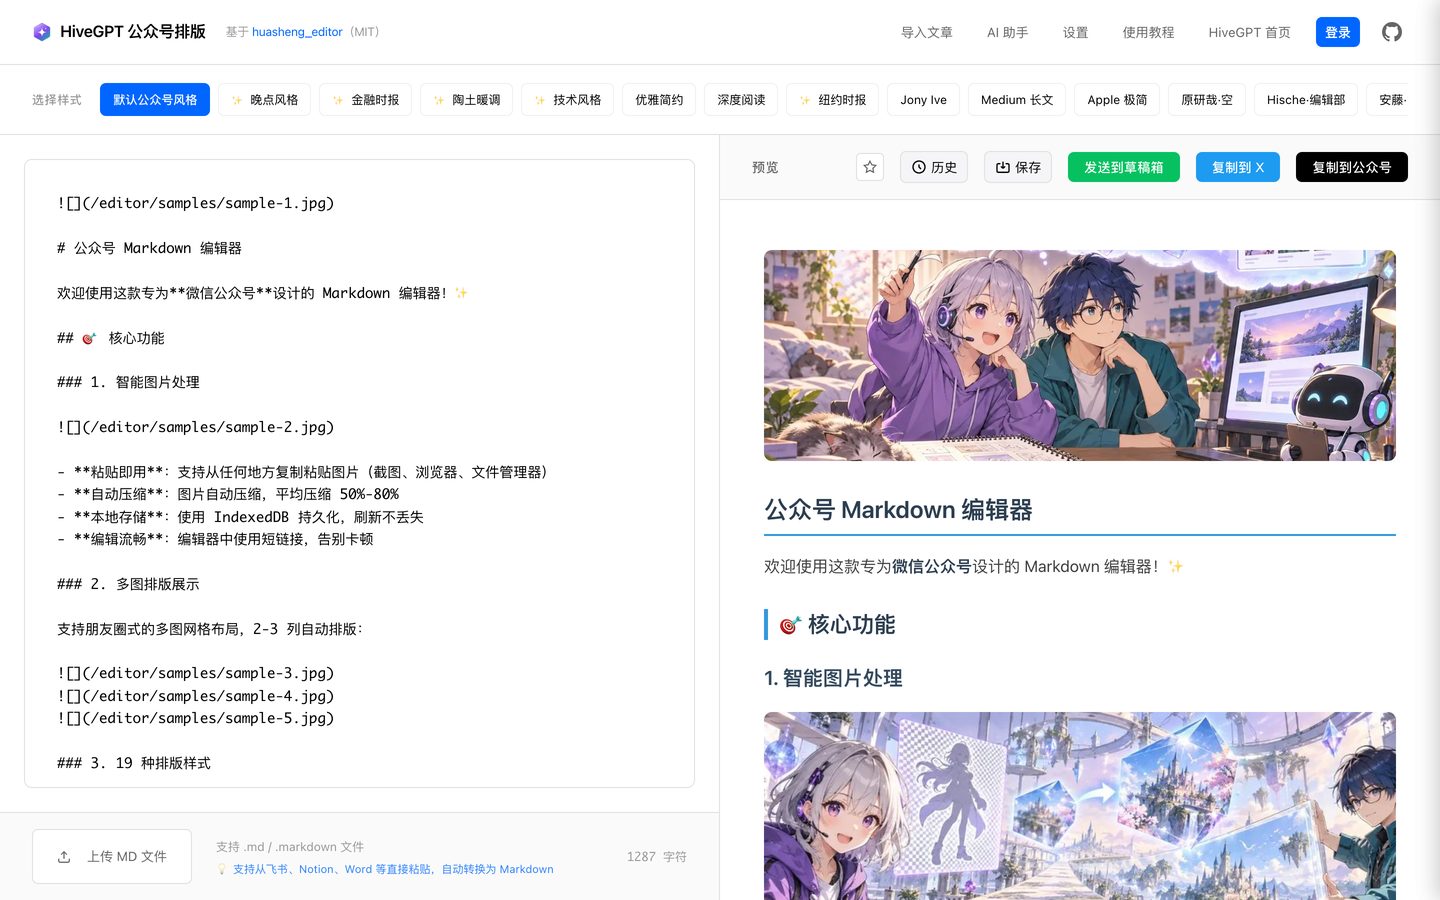Choose the 深度阅读 style

coord(741,100)
